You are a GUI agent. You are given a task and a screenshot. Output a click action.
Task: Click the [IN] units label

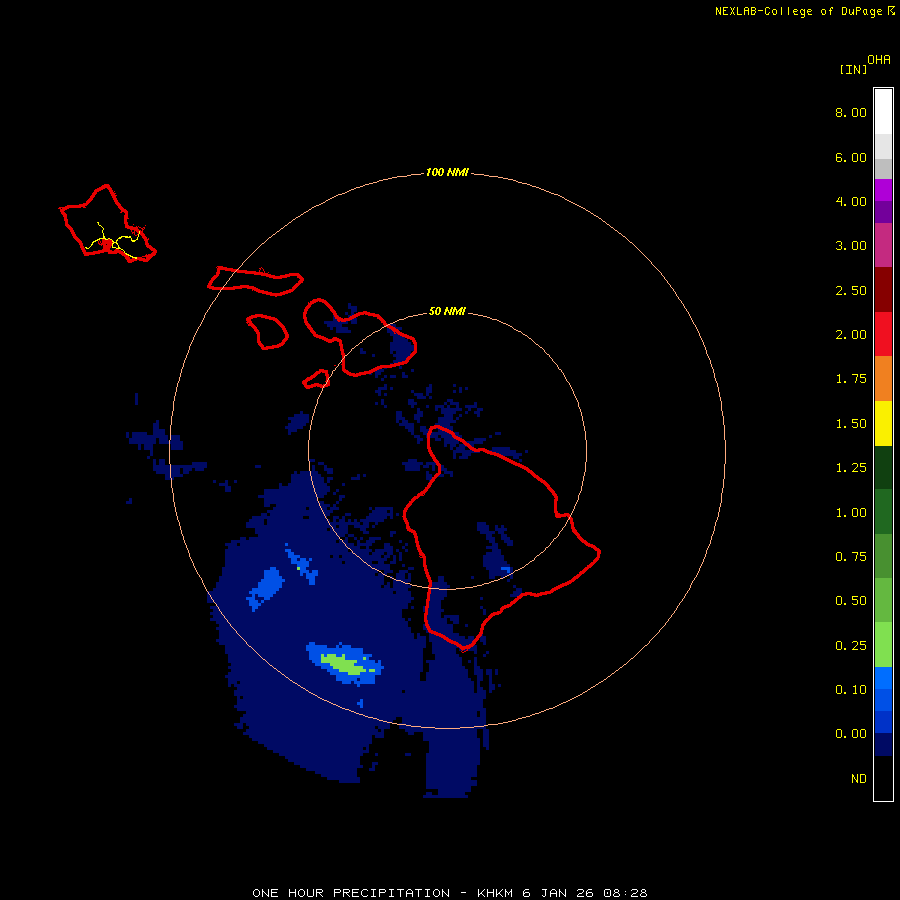(x=853, y=69)
